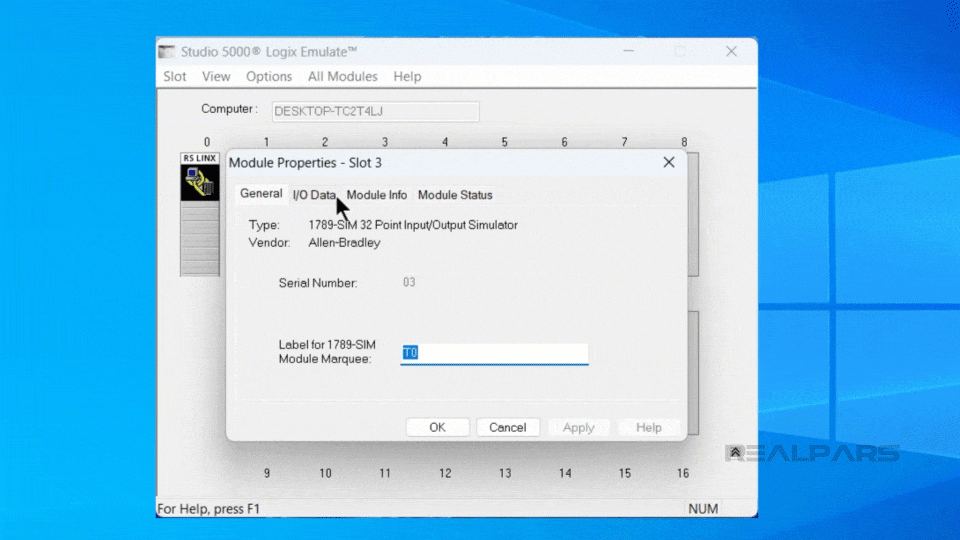
Task: Click the NUM status bar indicator
Action: tap(703, 509)
